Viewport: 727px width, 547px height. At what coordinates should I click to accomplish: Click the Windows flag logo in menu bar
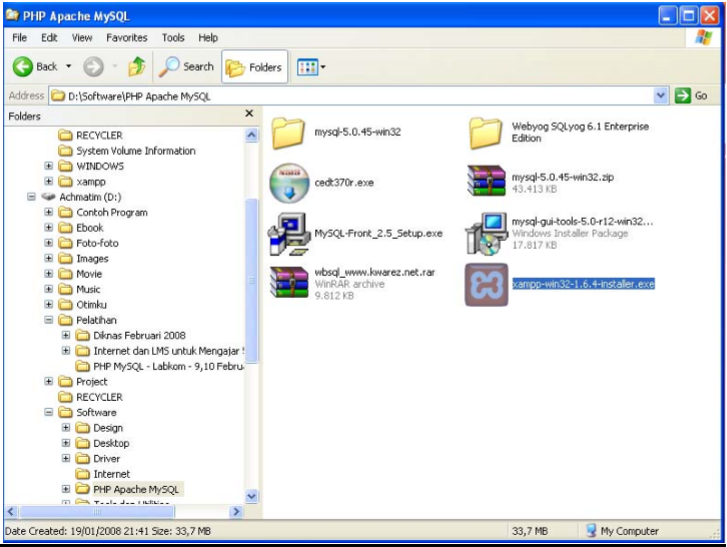703,38
